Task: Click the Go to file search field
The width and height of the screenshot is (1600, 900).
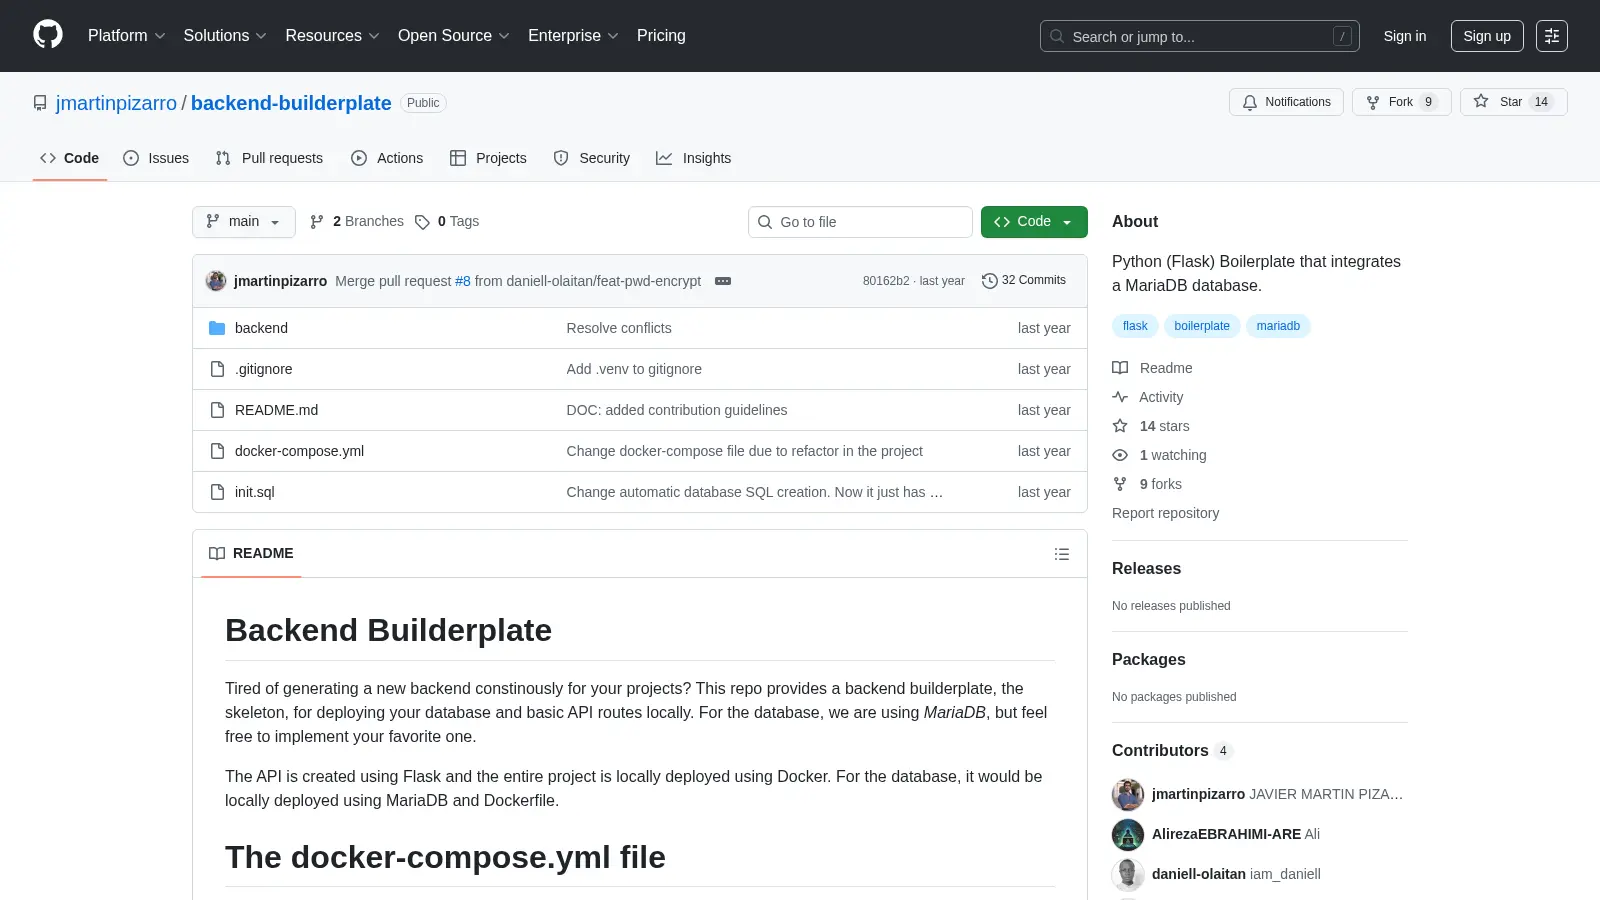Action: tap(860, 222)
